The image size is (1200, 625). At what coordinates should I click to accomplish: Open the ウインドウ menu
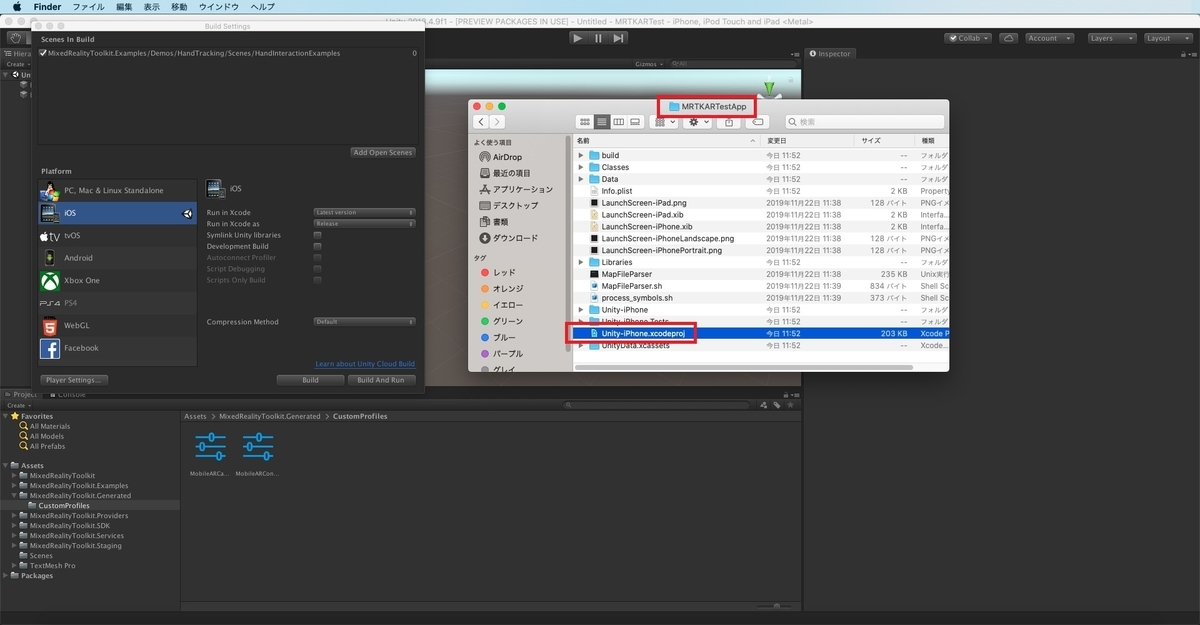click(x=218, y=6)
